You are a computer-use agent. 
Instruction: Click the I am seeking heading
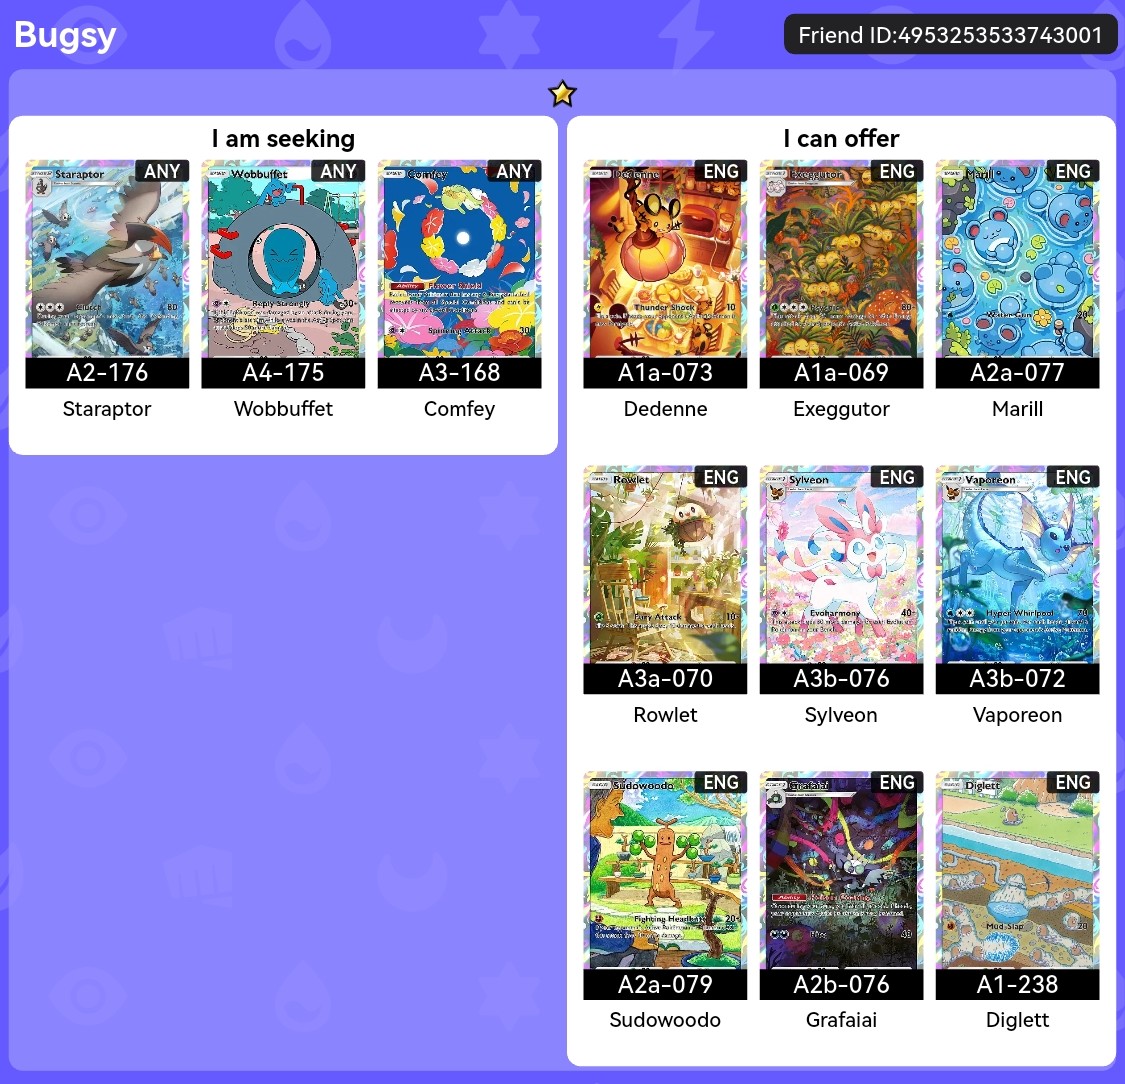point(283,138)
